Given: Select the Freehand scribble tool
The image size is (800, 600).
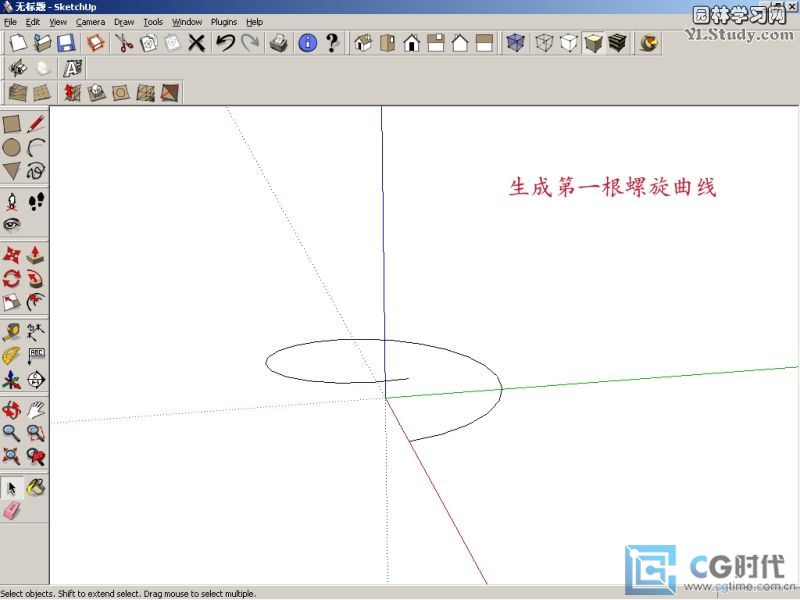Looking at the screenshot, I should [x=36, y=171].
